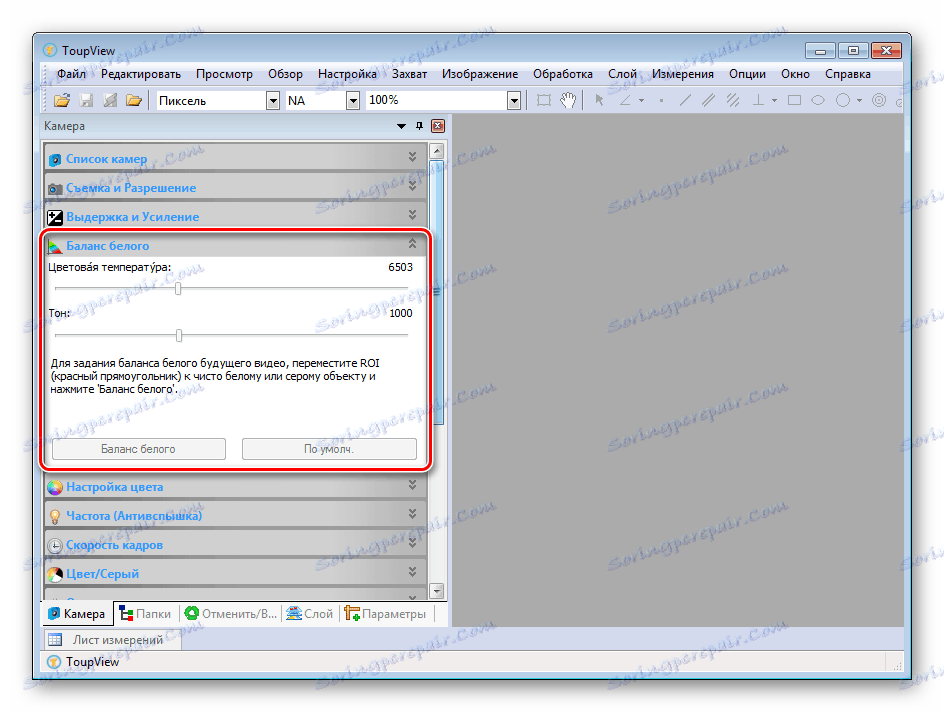This screenshot has height=712, width=944.
Task: Expand the Цвет/Серый section
Action: [x=412, y=571]
